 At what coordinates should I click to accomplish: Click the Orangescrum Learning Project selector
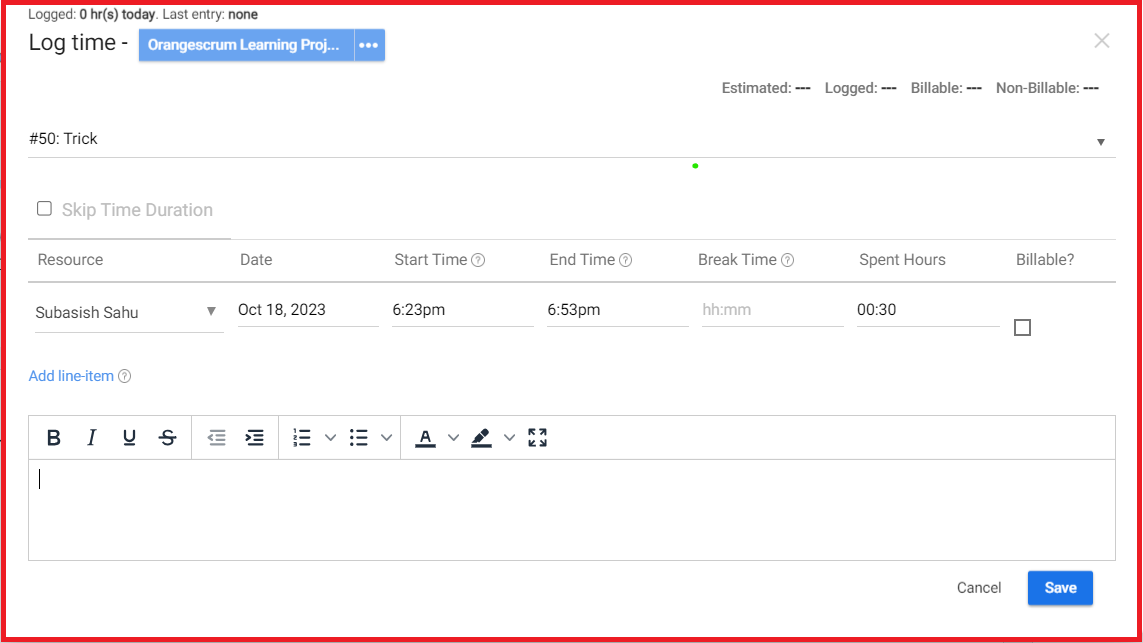(x=246, y=45)
